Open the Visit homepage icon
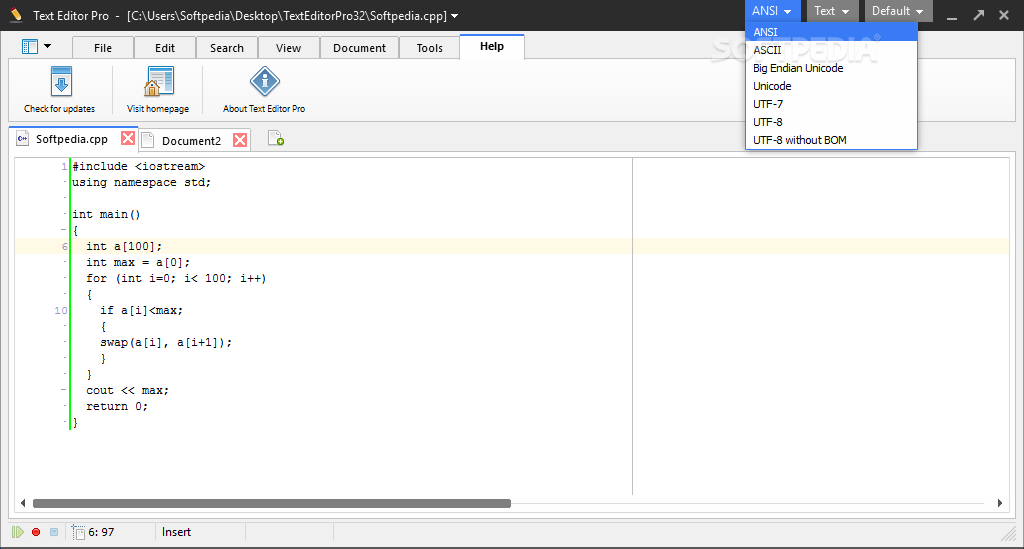1024x549 pixels. point(159,82)
